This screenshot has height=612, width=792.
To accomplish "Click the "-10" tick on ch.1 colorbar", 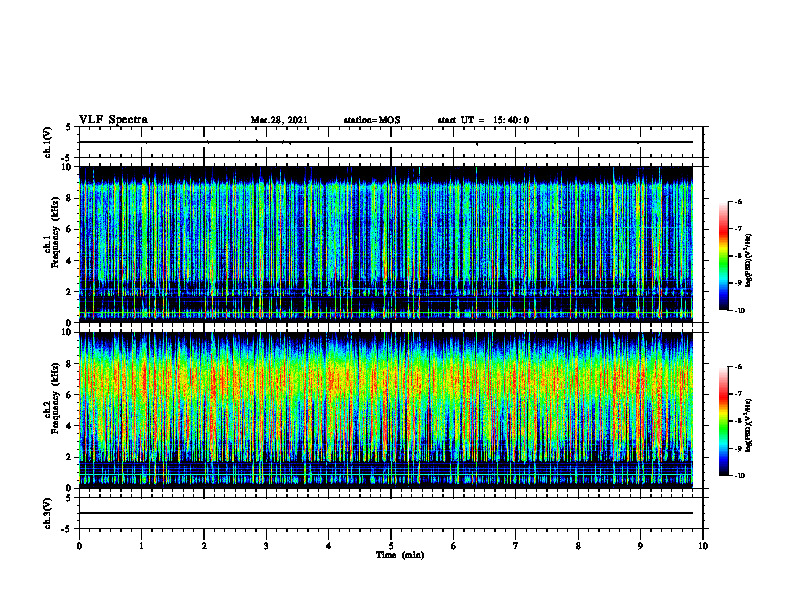I will coord(740,310).
